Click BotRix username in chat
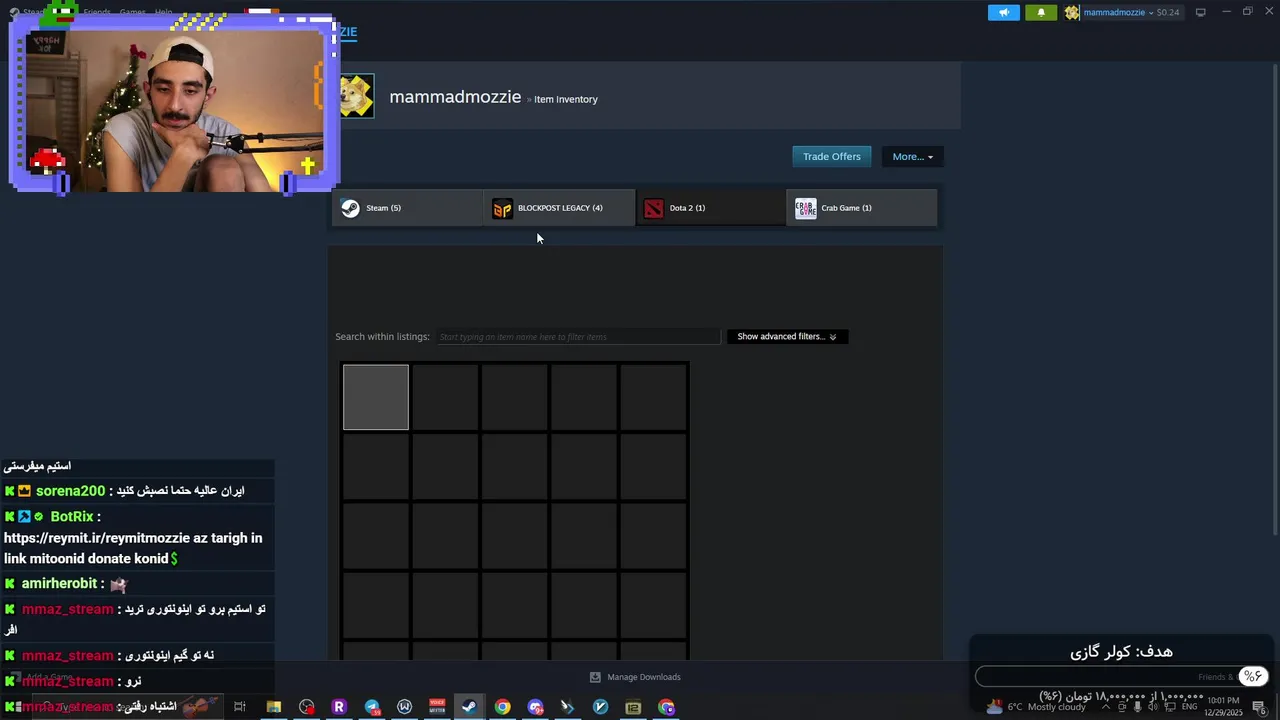Image resolution: width=1280 pixels, height=720 pixels. (72, 517)
